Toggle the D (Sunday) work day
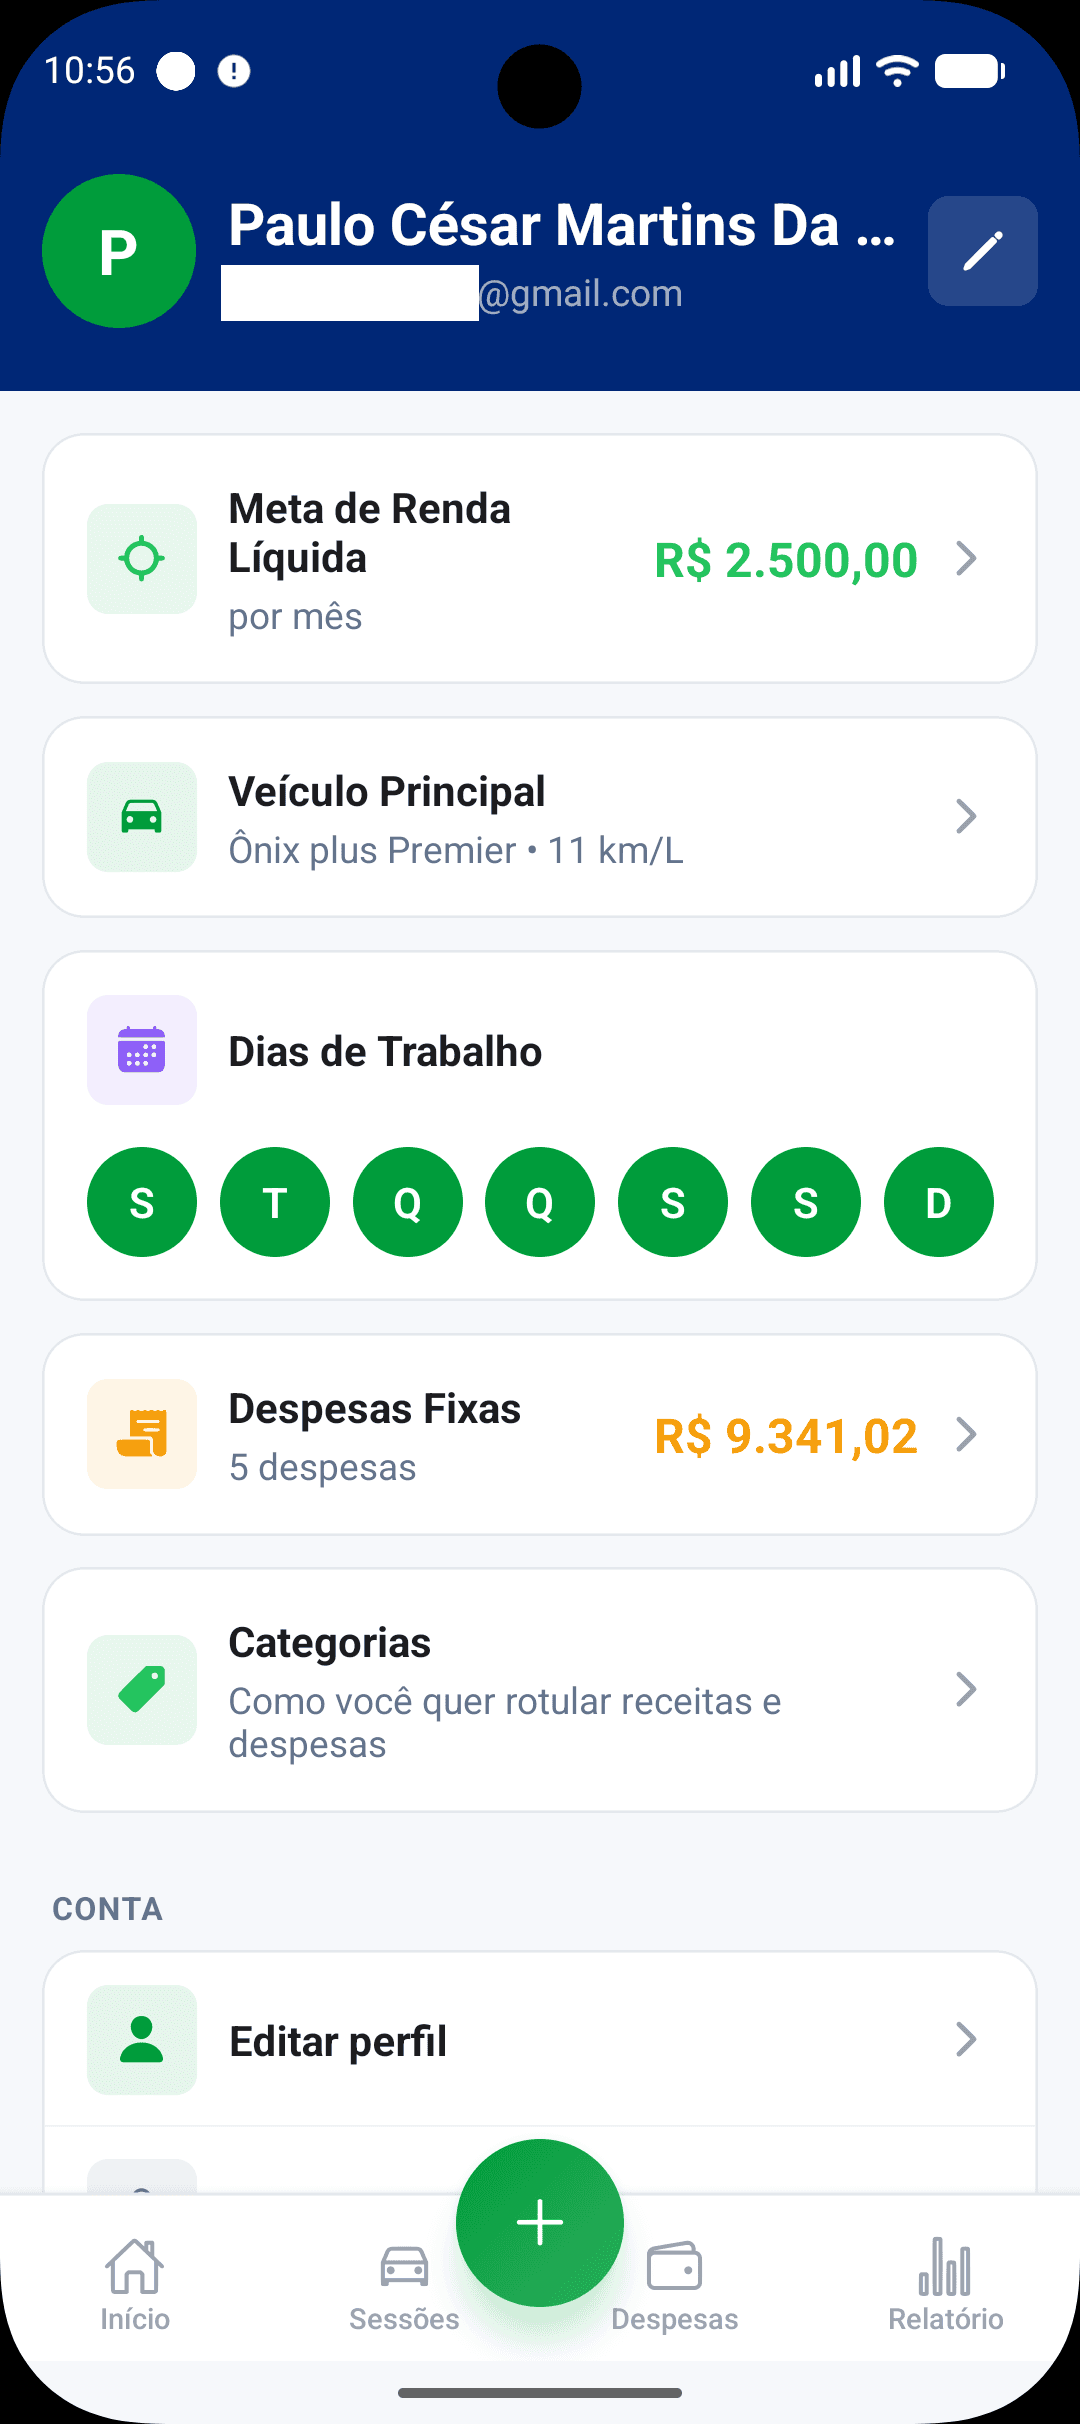This screenshot has height=2424, width=1080. [x=939, y=1202]
